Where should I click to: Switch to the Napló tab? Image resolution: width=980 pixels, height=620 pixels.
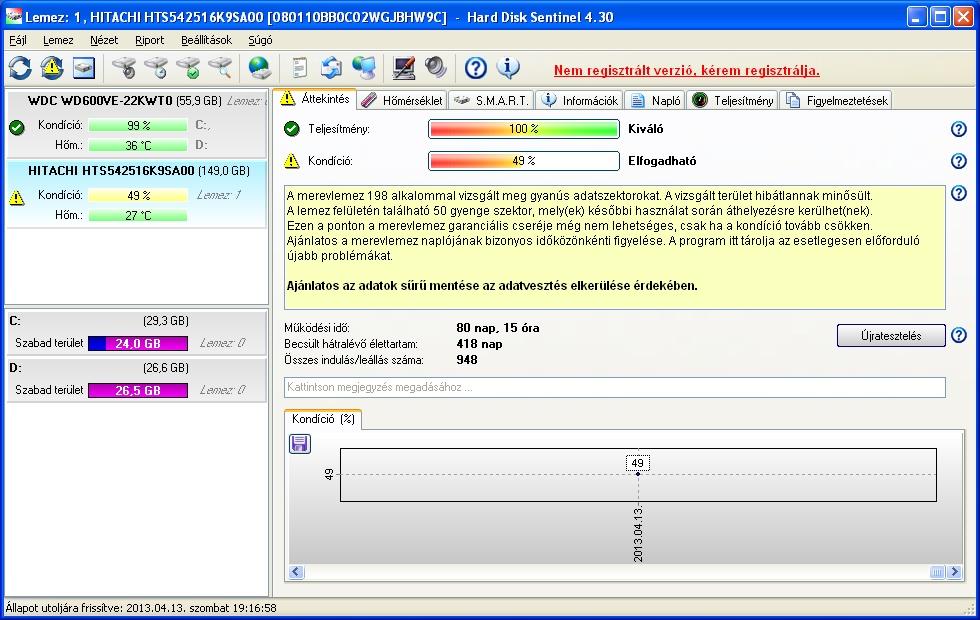click(655, 100)
